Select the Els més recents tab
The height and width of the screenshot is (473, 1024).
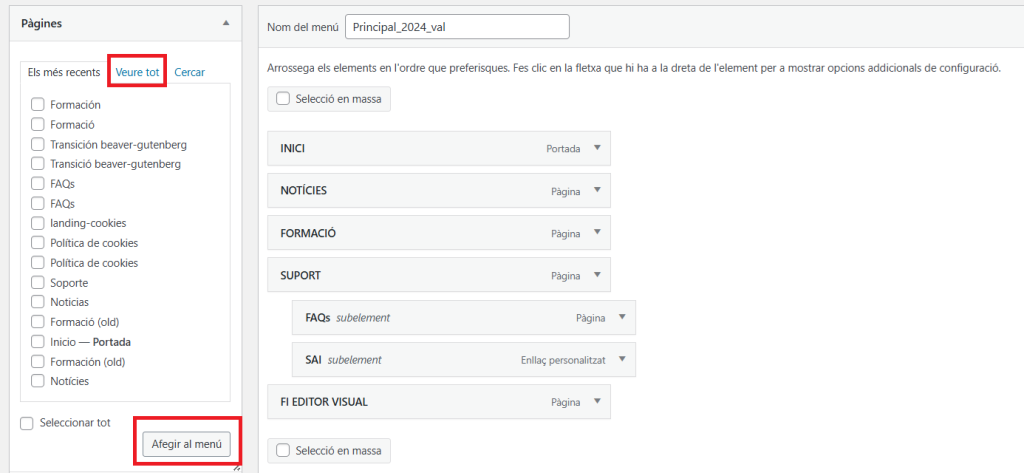tap(64, 72)
